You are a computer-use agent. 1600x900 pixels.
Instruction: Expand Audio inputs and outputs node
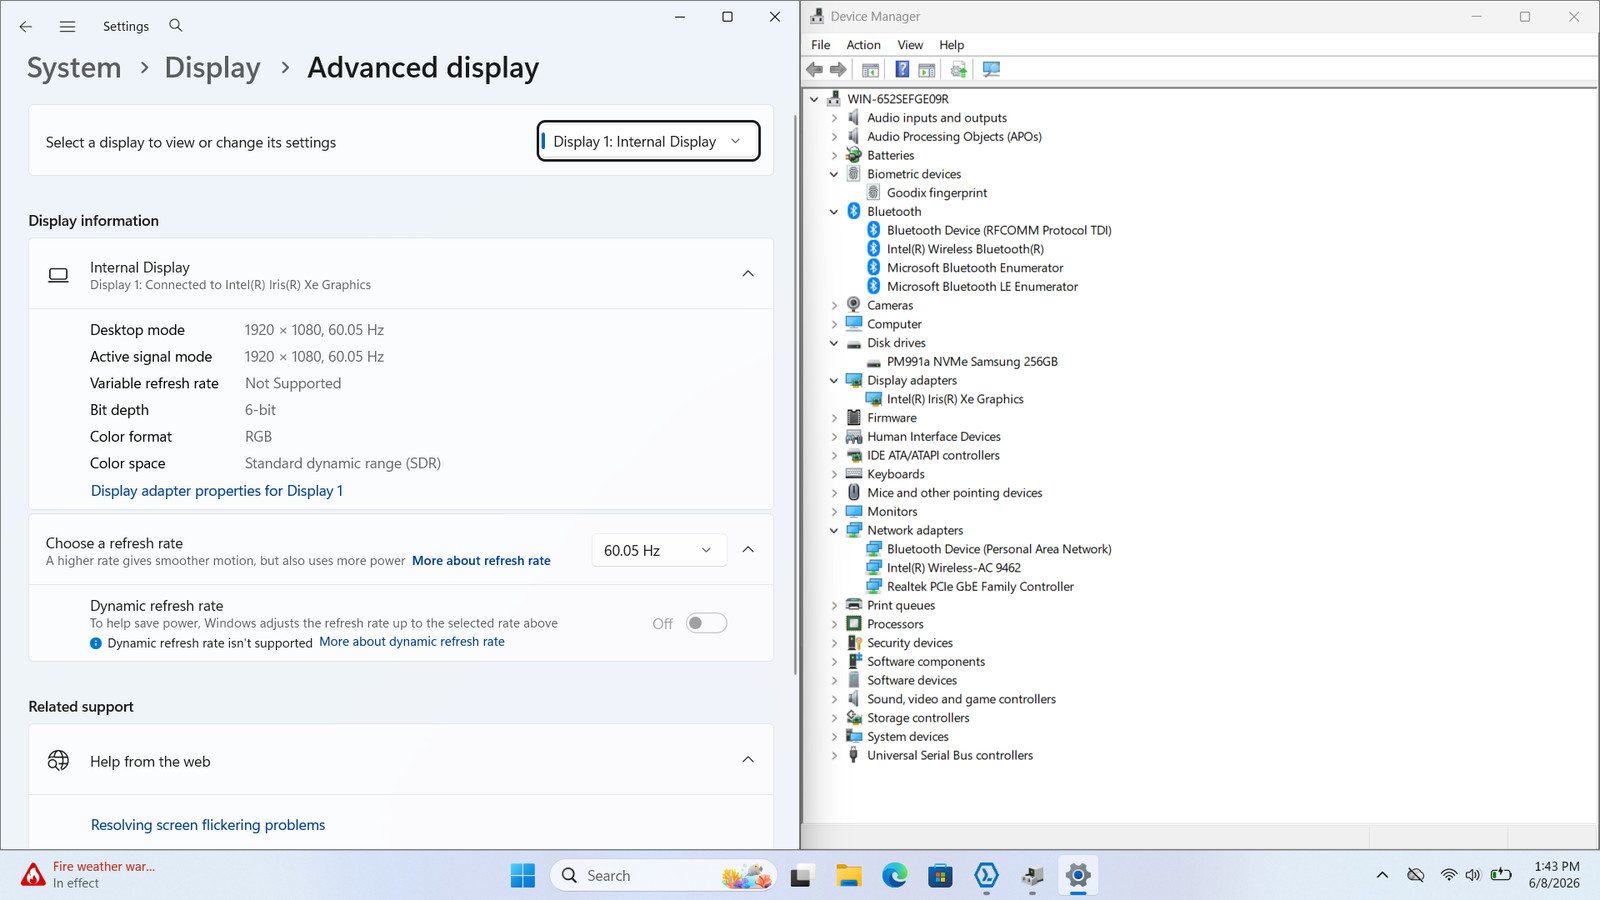tap(834, 118)
